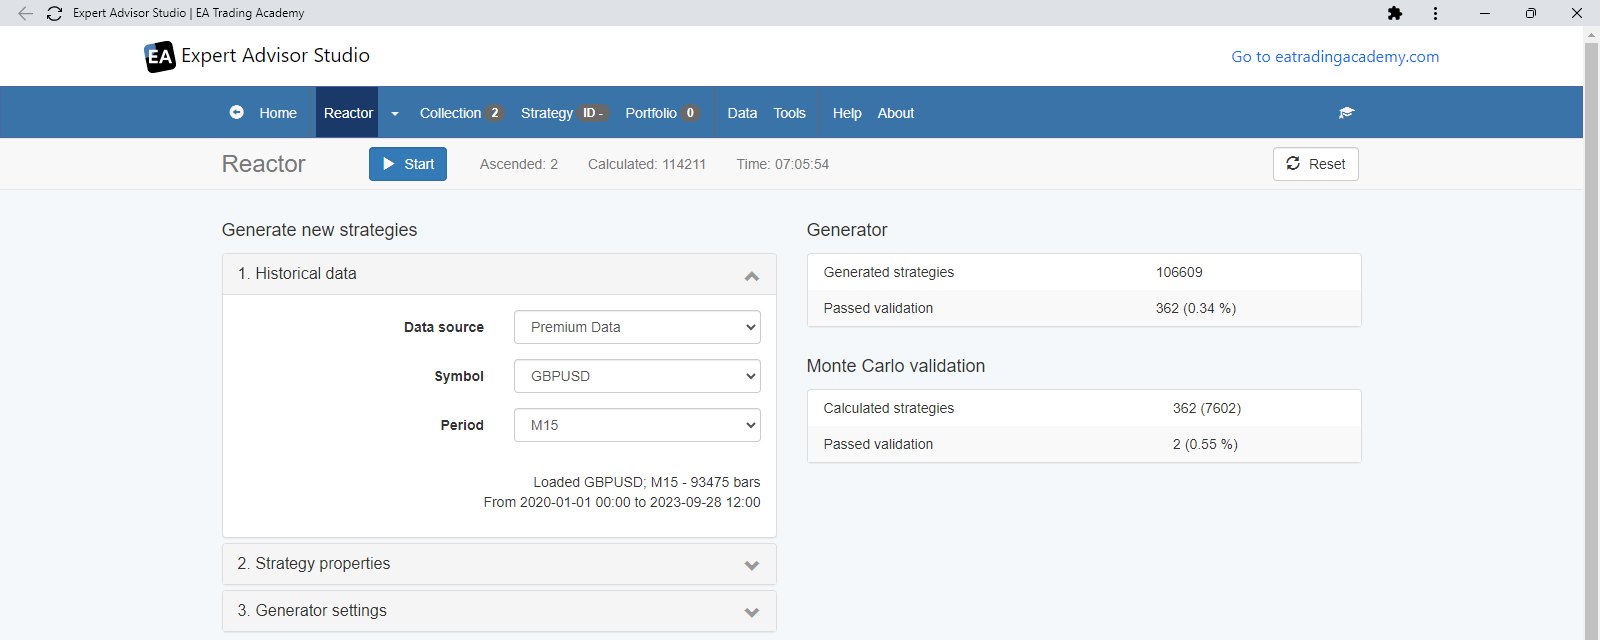Open the Collection menu item
1600x640 pixels.
click(x=461, y=113)
